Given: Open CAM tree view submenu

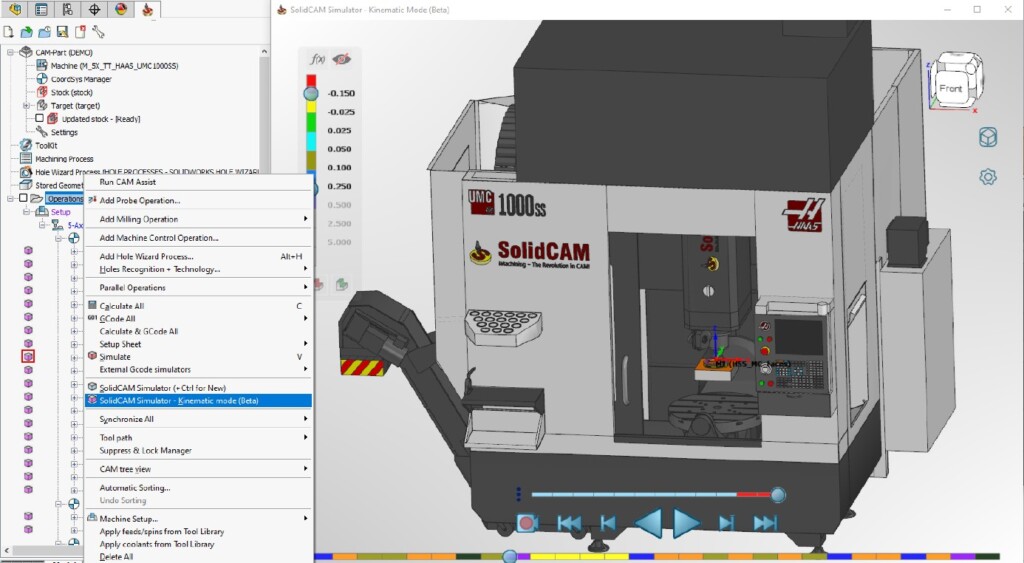Looking at the screenshot, I should (199, 469).
